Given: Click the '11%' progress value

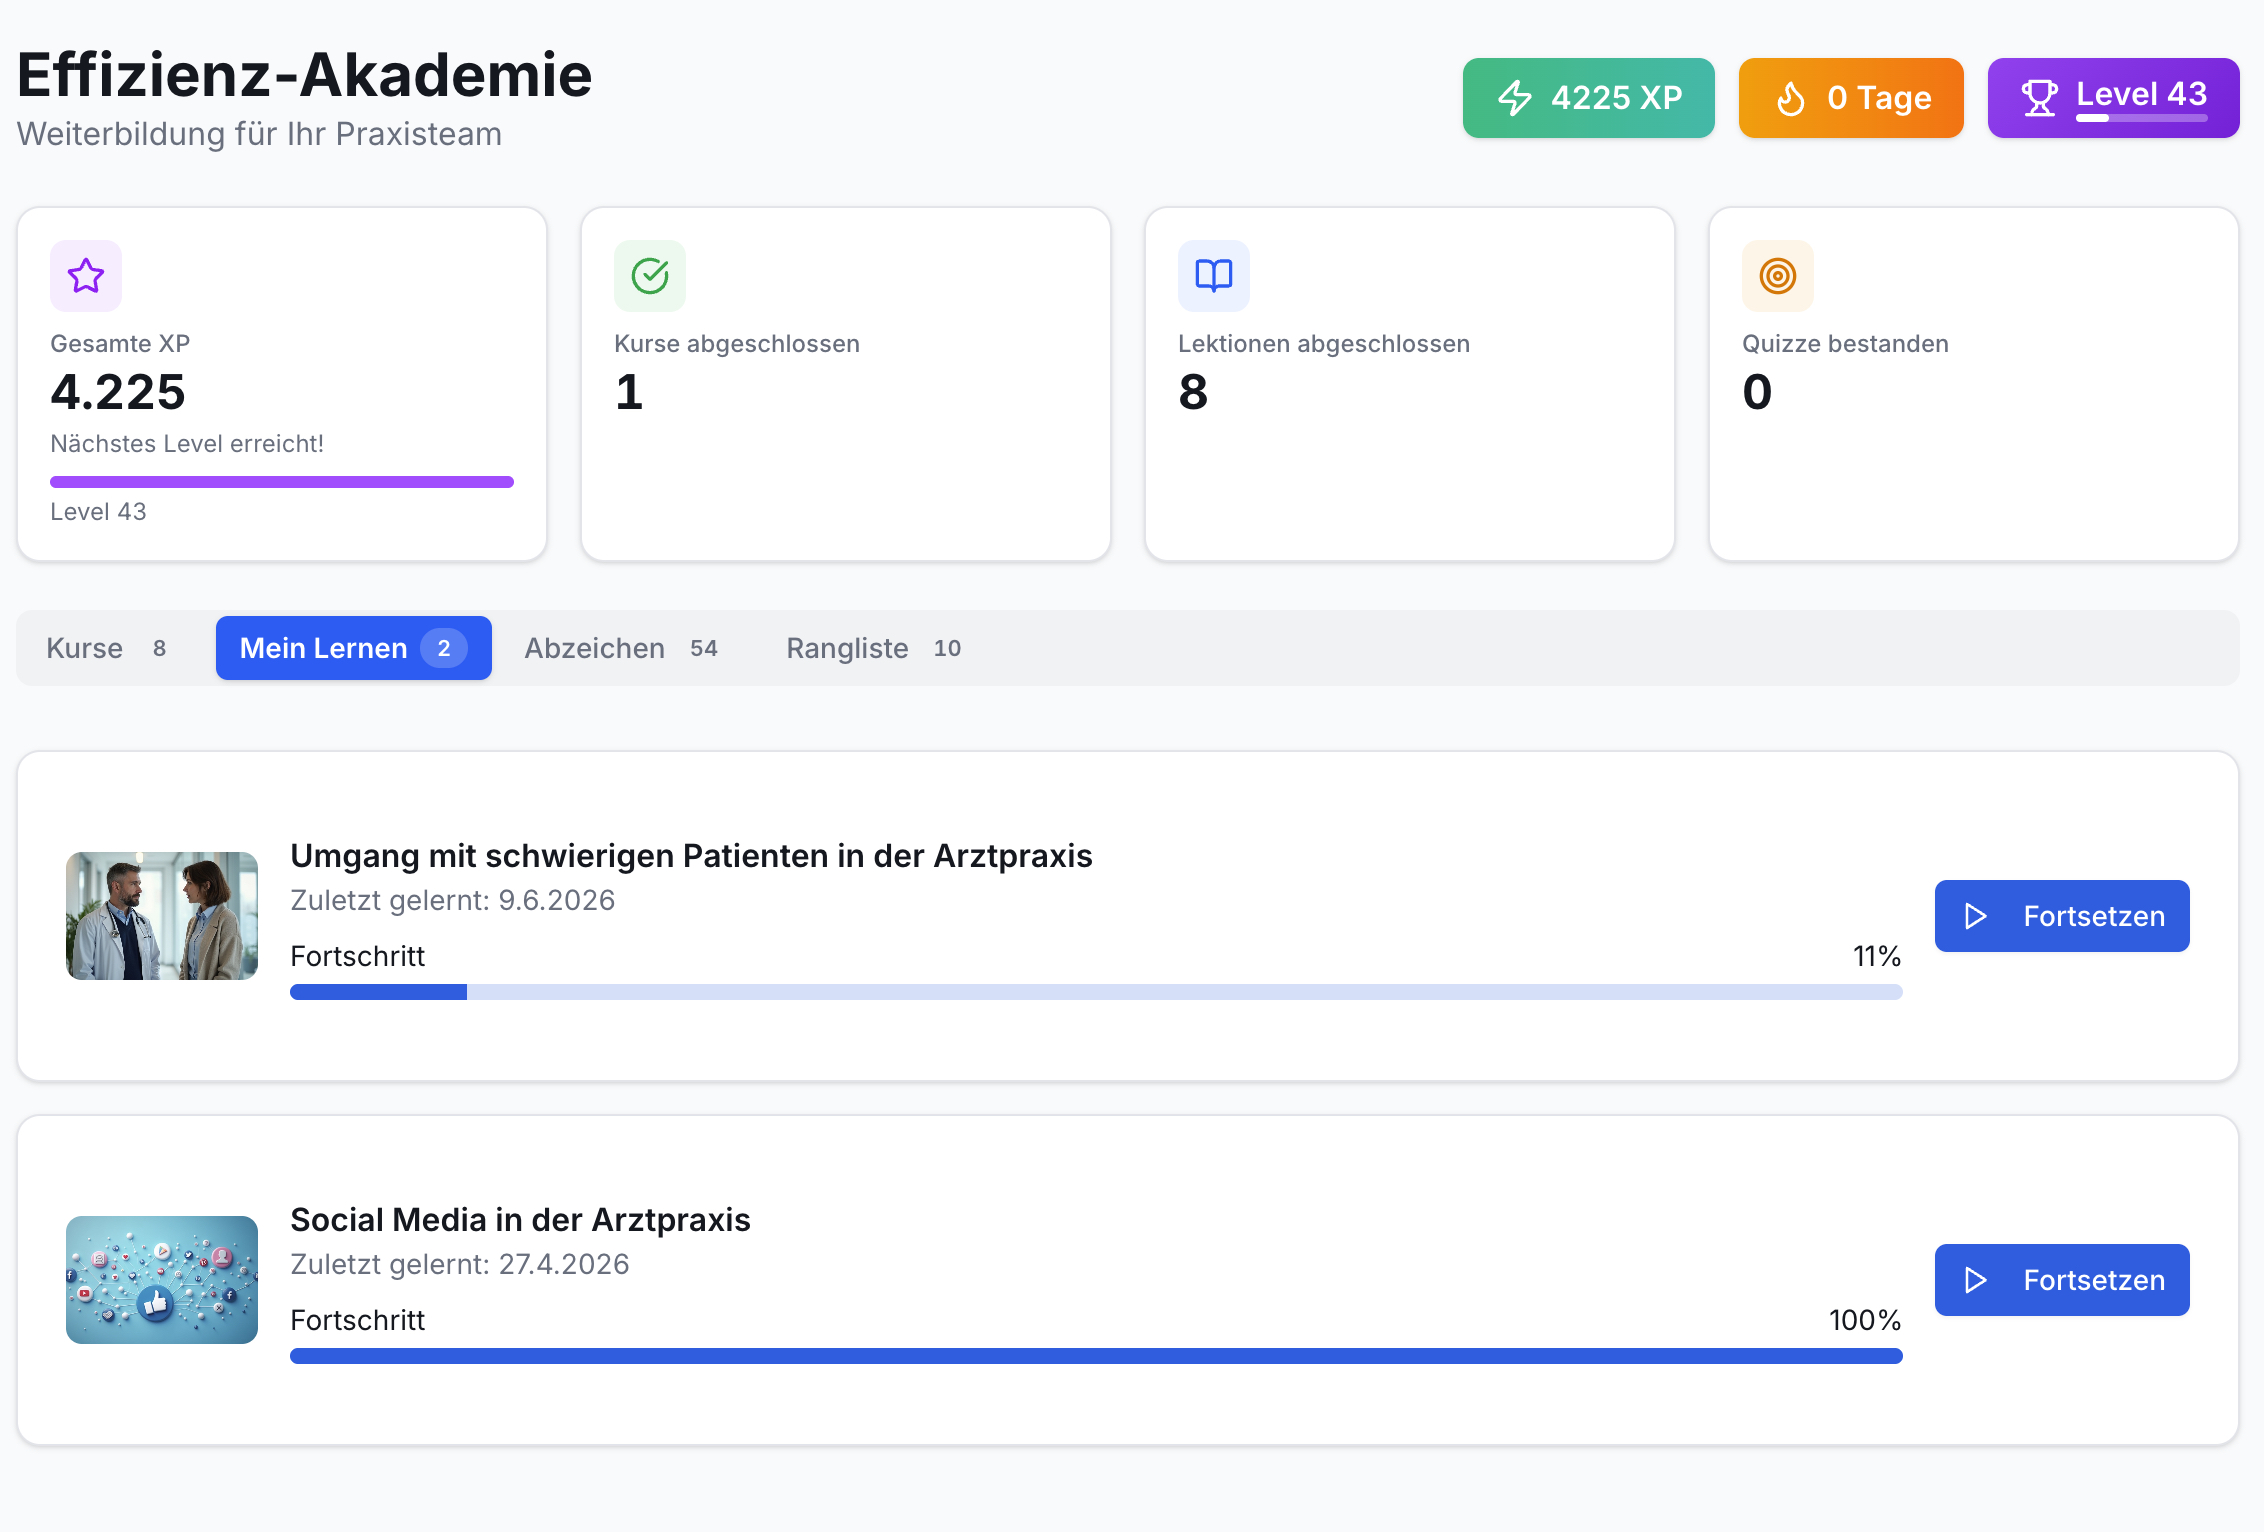Looking at the screenshot, I should [1877, 956].
